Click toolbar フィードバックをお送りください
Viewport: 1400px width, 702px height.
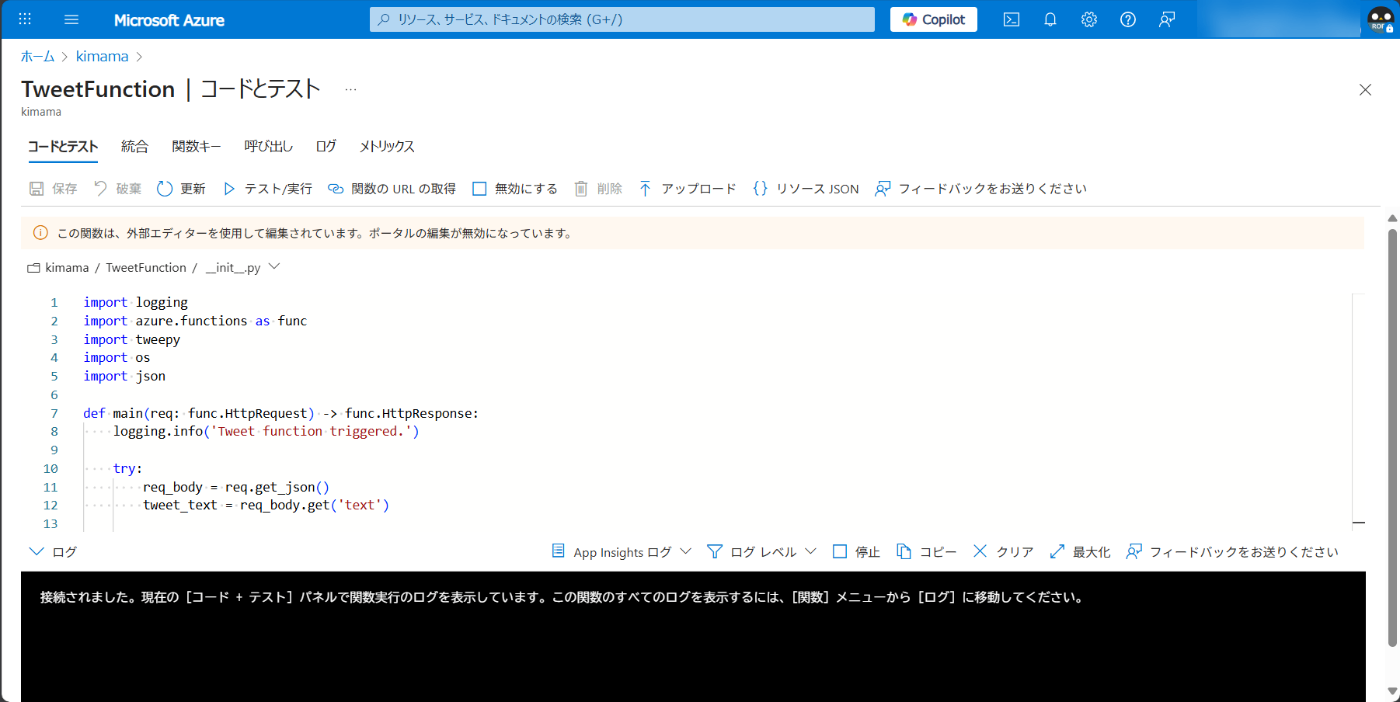pyautogui.click(x=980, y=188)
